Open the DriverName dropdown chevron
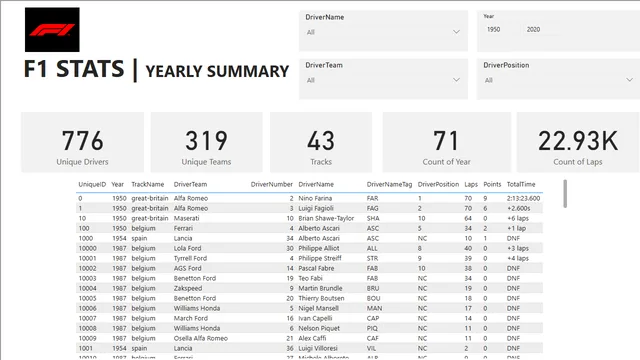640x360 pixels. pos(456,32)
